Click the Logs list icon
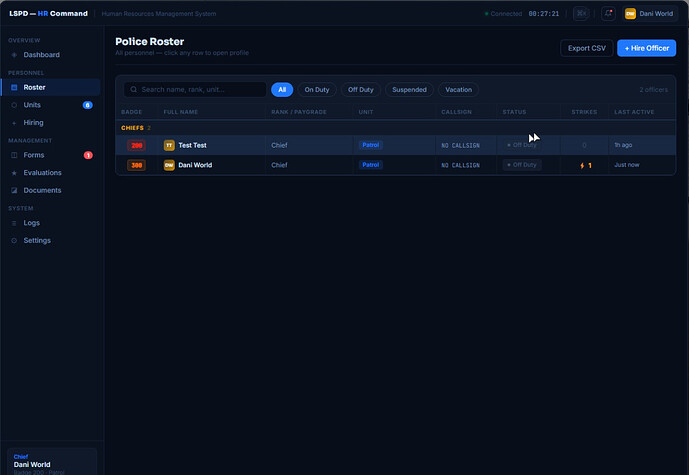Screen dimensions: 689x475 (14, 223)
